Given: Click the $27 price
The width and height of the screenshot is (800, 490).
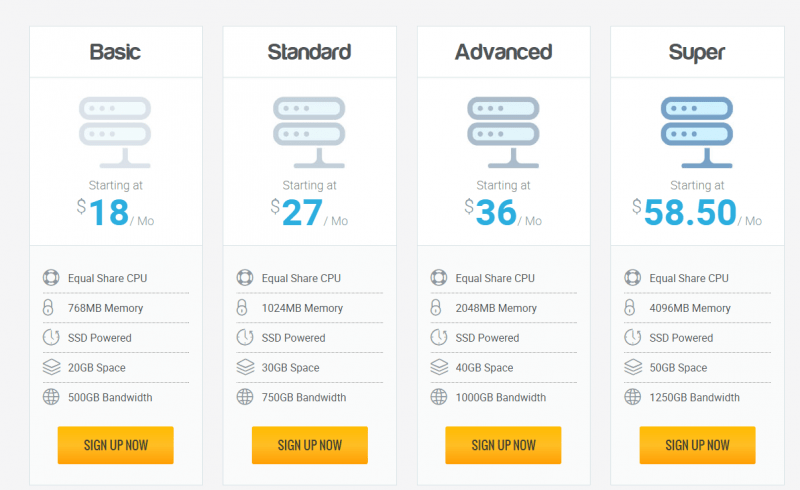Looking at the screenshot, I should [297, 212].
